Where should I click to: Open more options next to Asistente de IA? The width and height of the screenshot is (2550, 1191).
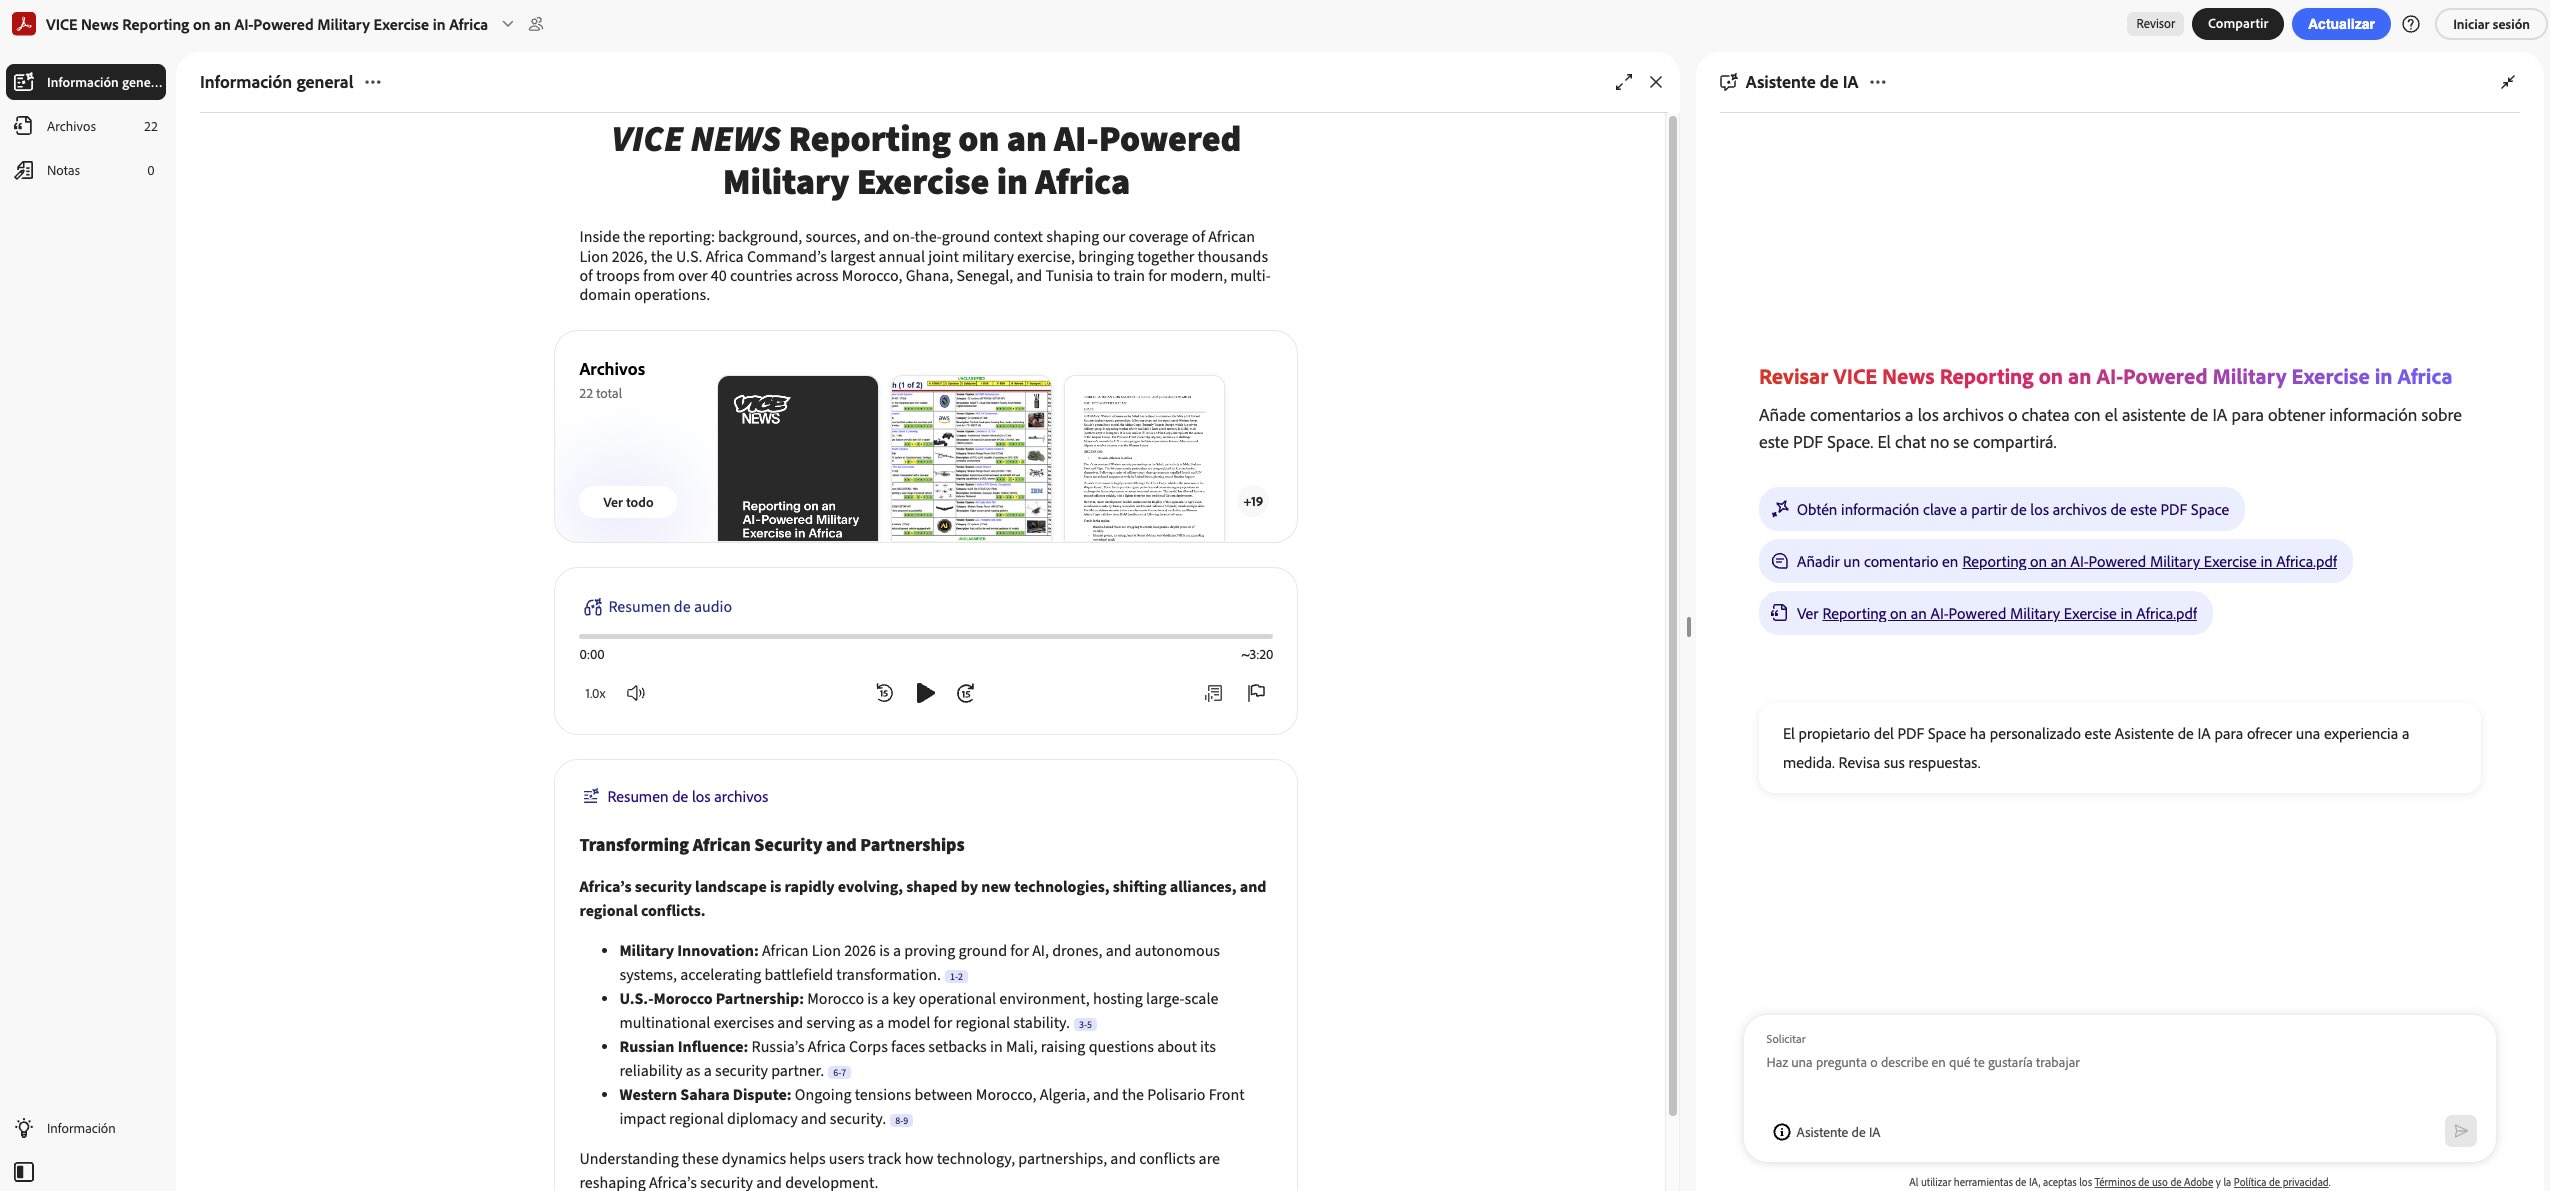point(1878,82)
